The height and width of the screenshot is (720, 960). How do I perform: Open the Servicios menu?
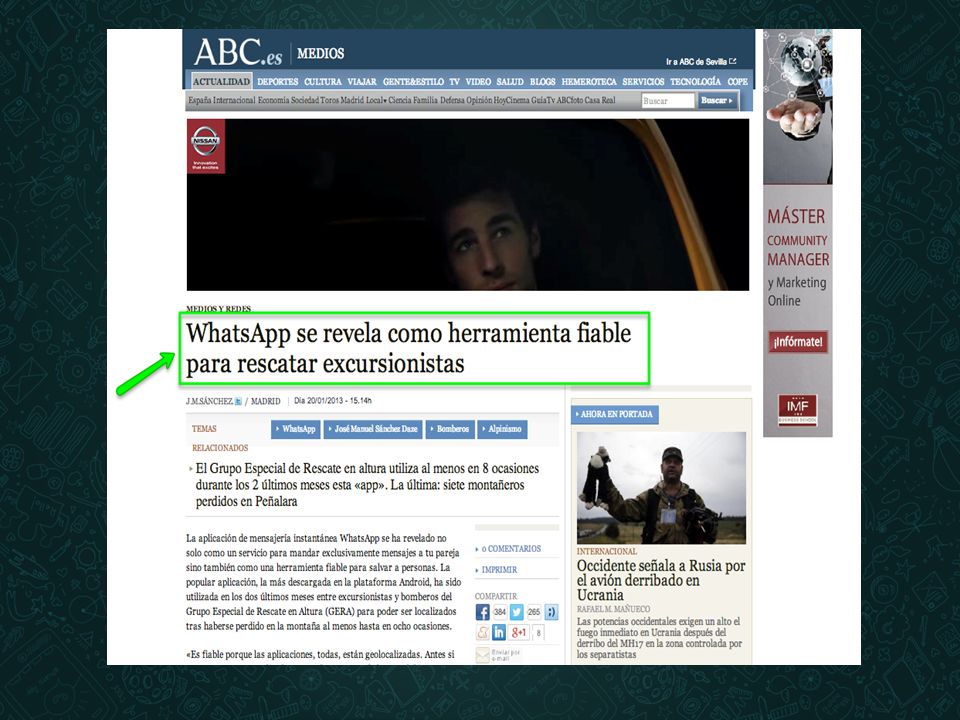(x=643, y=81)
